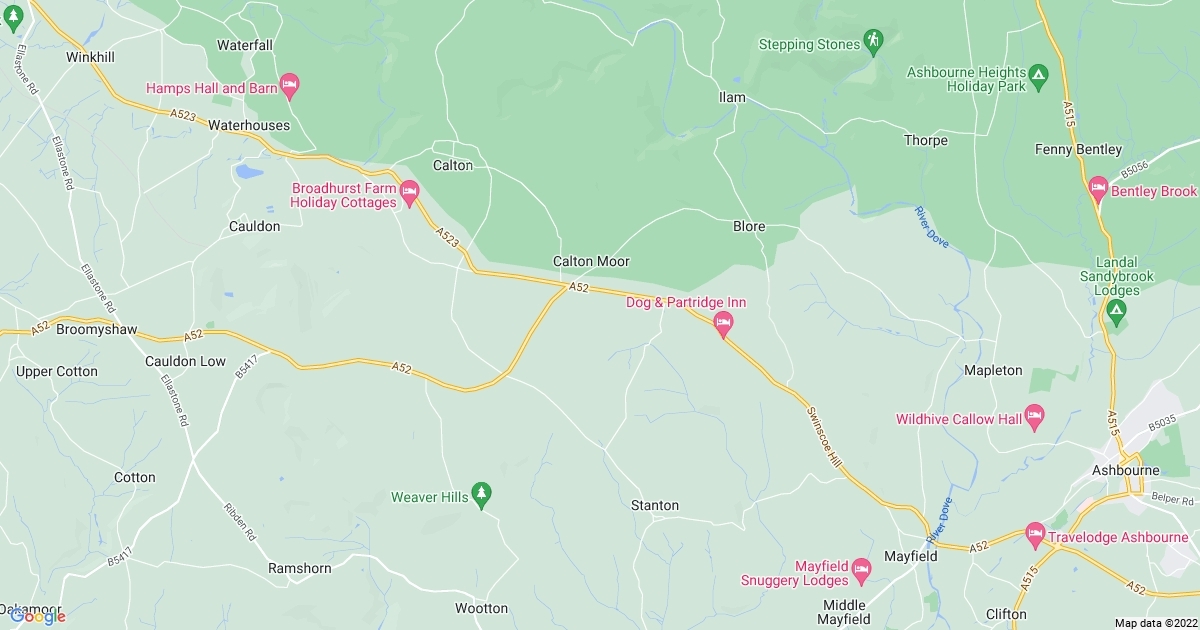Click the Hamps Hall and Barn lodging pin
The height and width of the screenshot is (630, 1200).
[290, 86]
